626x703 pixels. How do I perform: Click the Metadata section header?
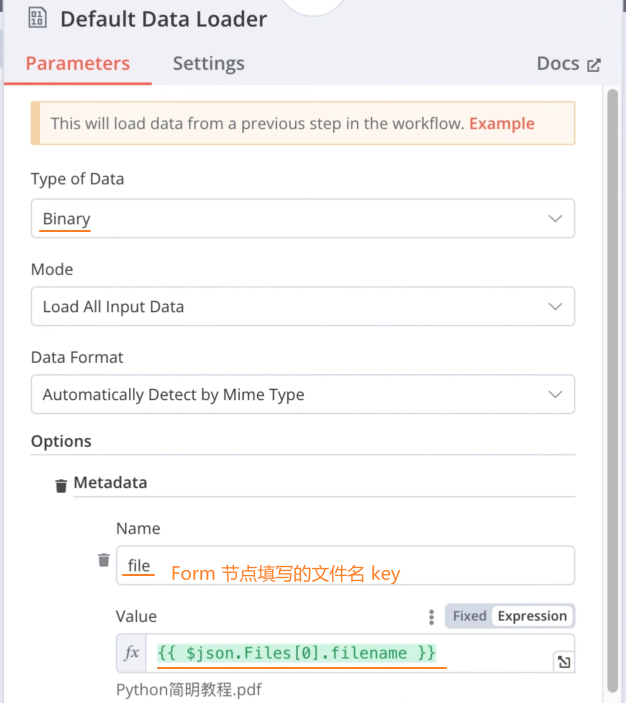pyautogui.click(x=110, y=483)
